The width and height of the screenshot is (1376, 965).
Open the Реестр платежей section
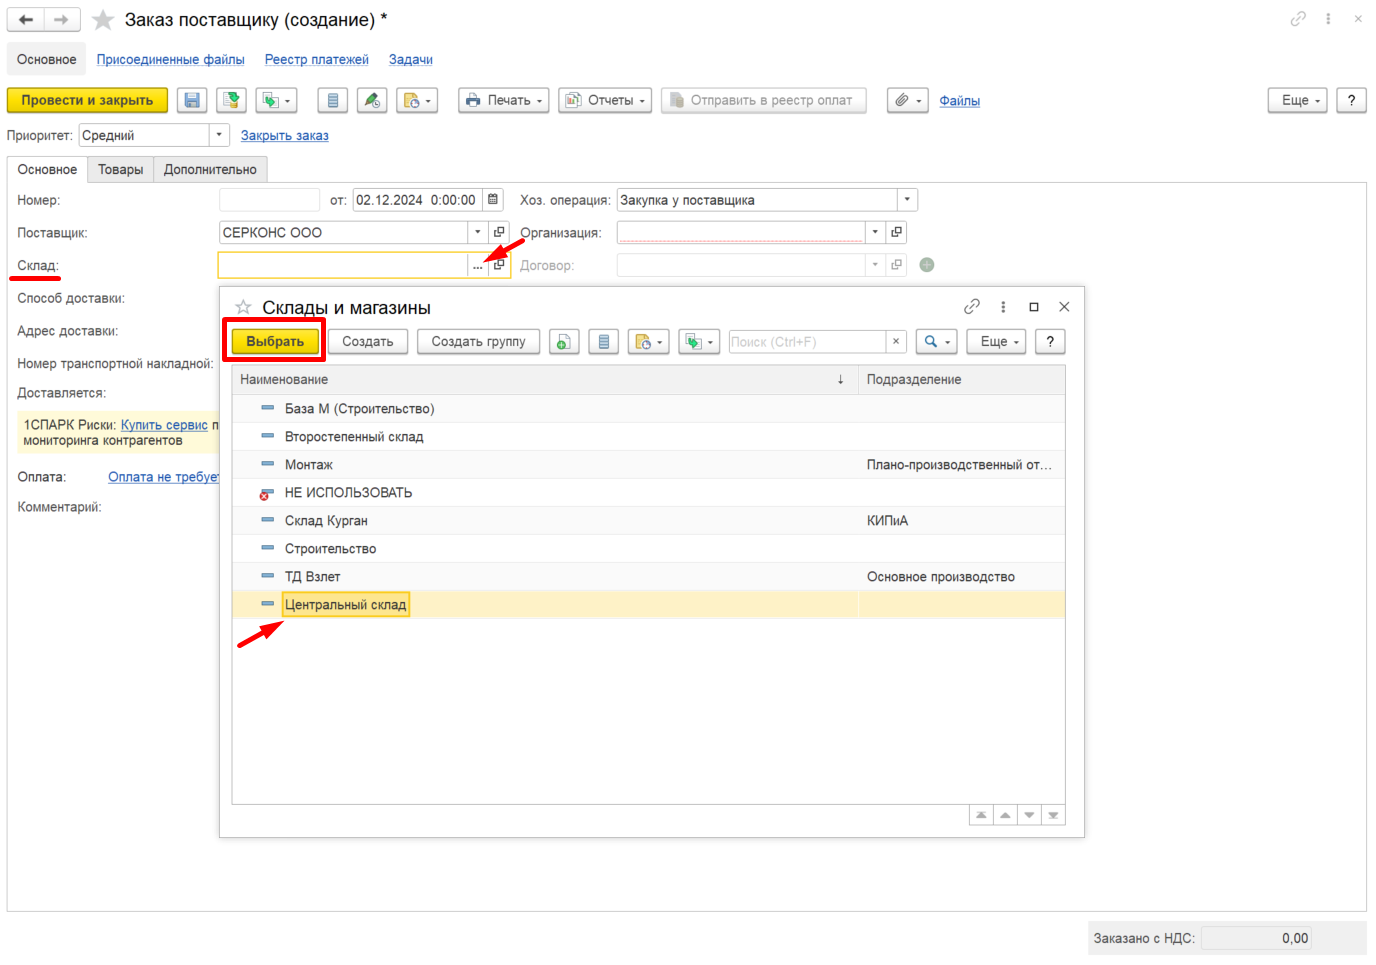point(316,59)
